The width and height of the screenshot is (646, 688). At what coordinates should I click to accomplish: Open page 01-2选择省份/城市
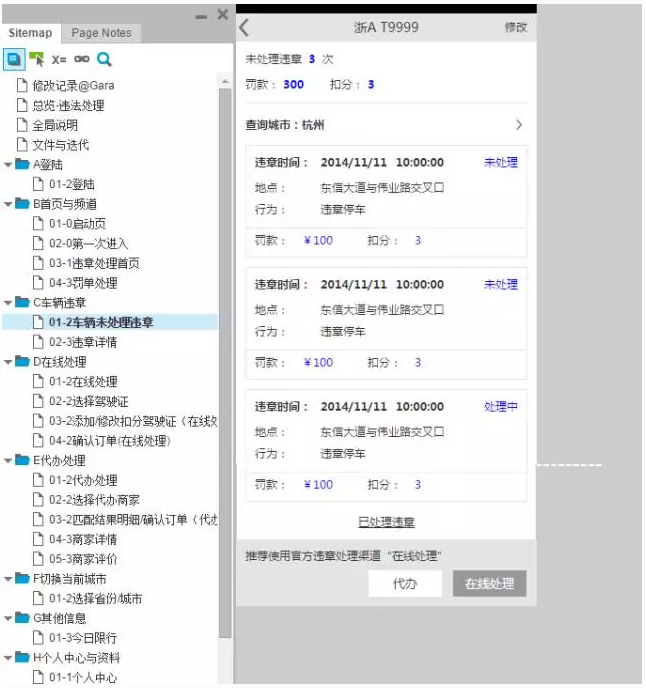coord(95,598)
